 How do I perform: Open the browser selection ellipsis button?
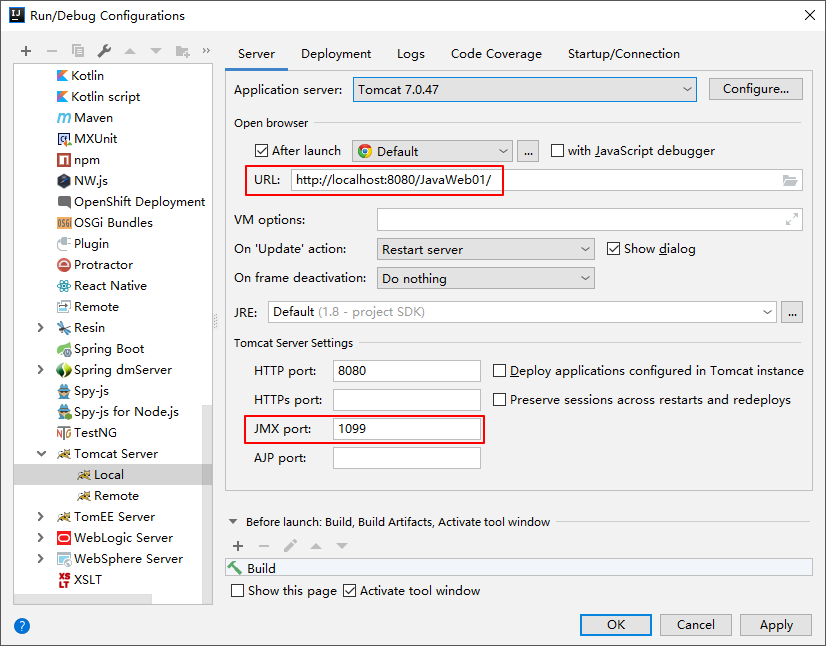click(529, 151)
